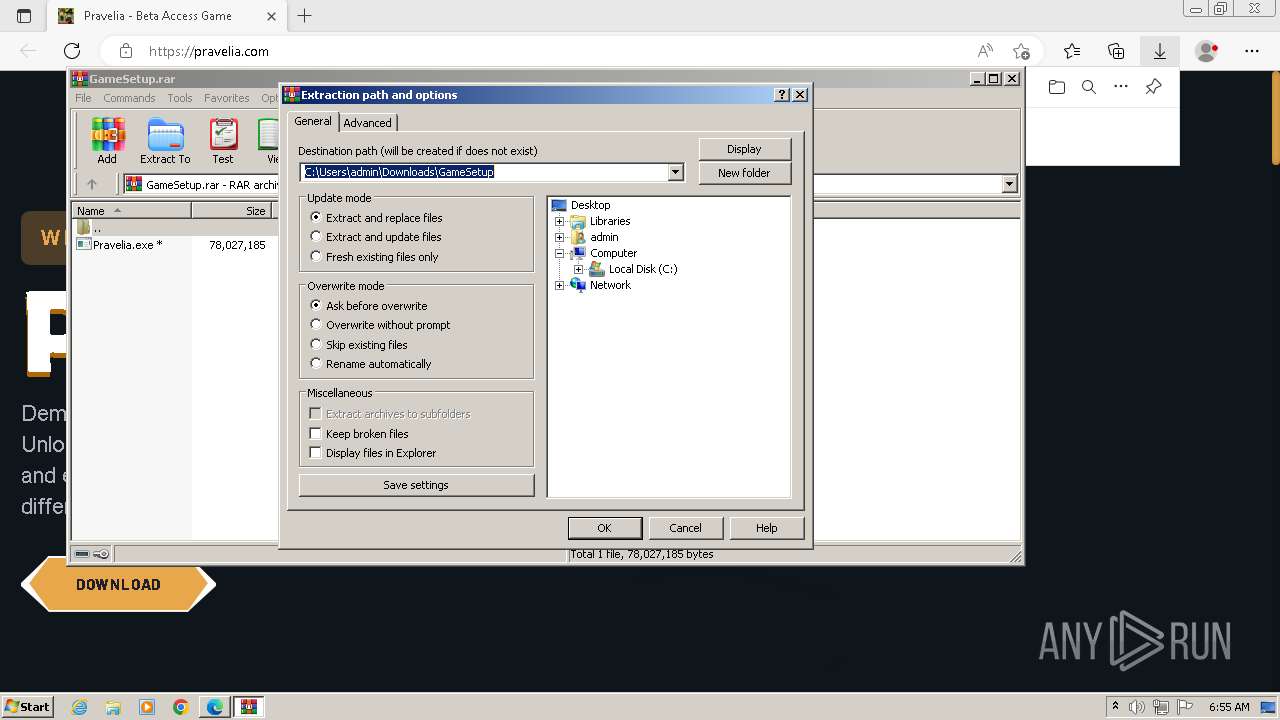1280x720 pixels.
Task: Open WinRAR address bar dropdown
Action: [x=1009, y=184]
